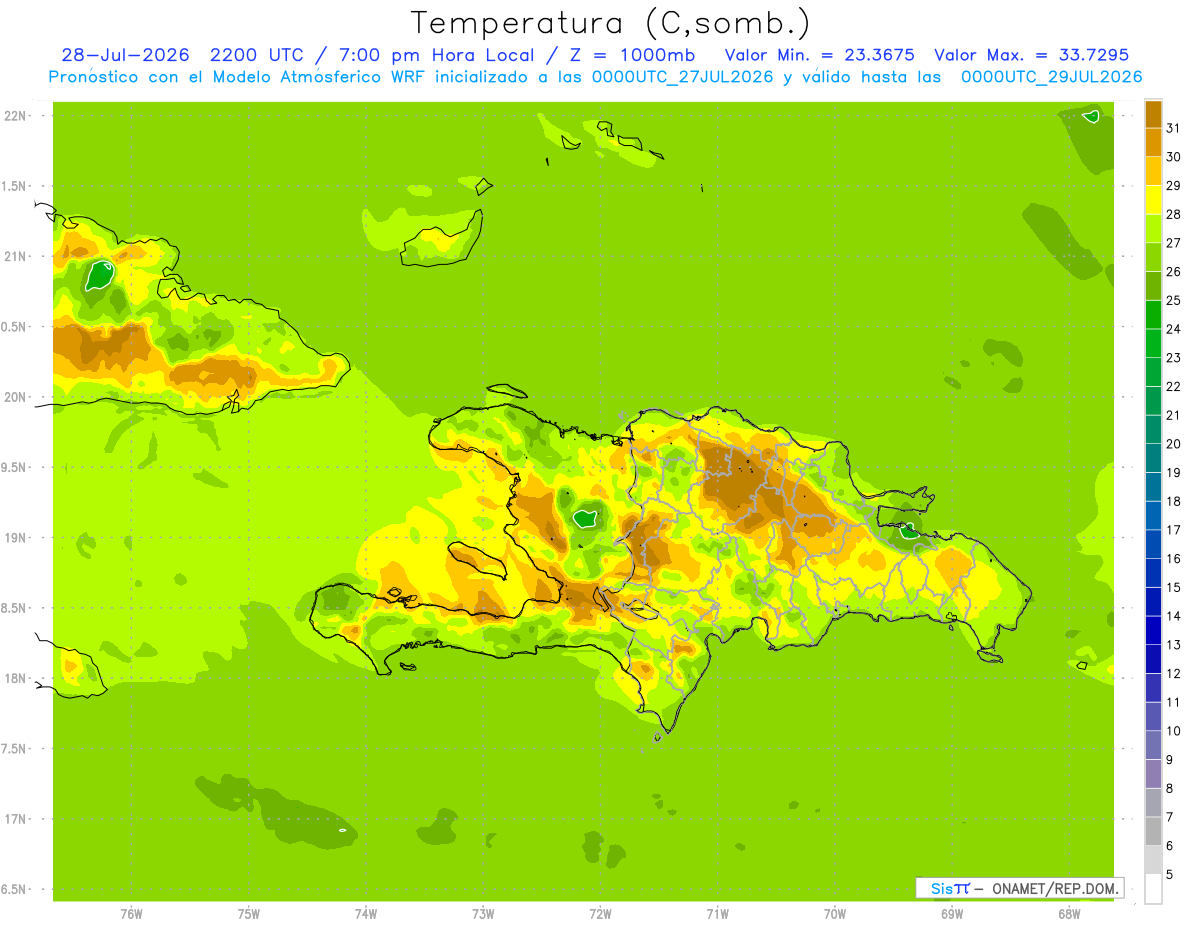Click the yellow swatch between 28 and 29
Image resolution: width=1200 pixels, height=927 pixels.
[1153, 200]
